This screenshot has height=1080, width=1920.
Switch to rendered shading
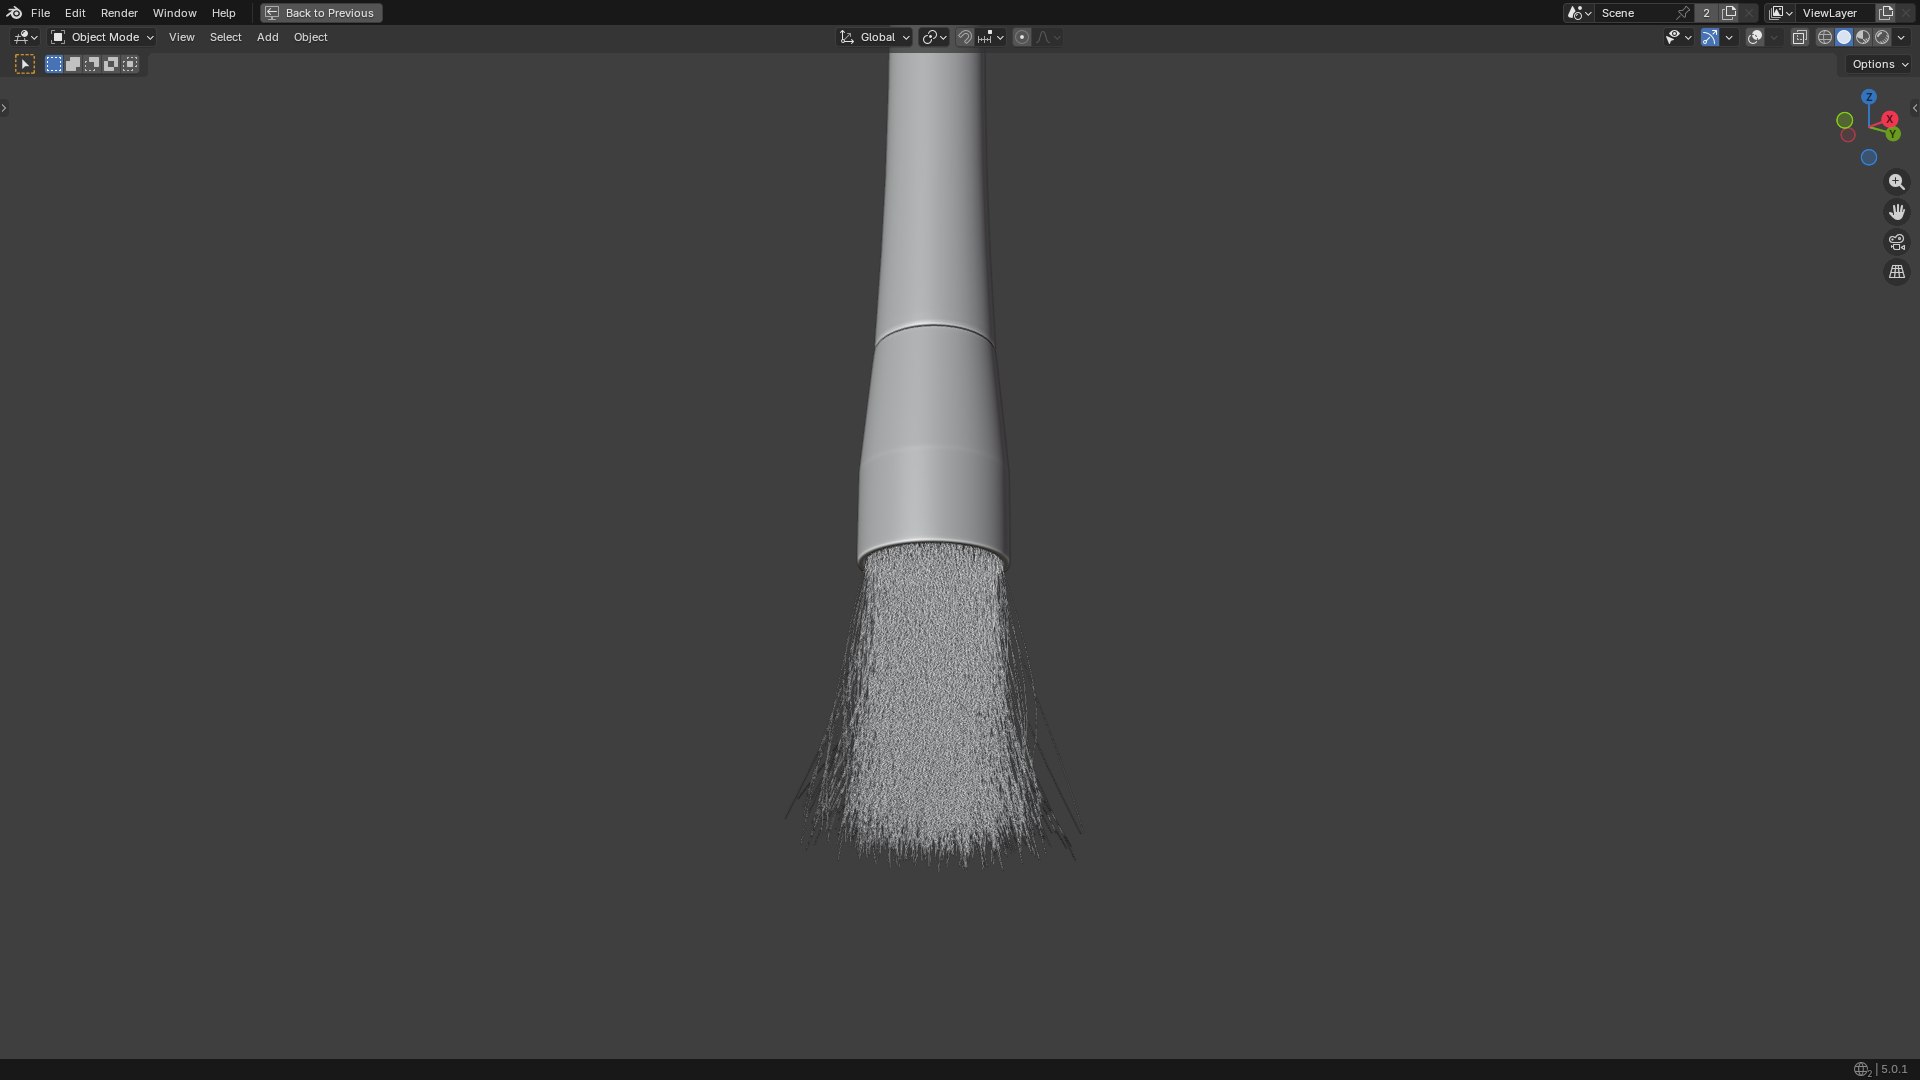pos(1882,37)
